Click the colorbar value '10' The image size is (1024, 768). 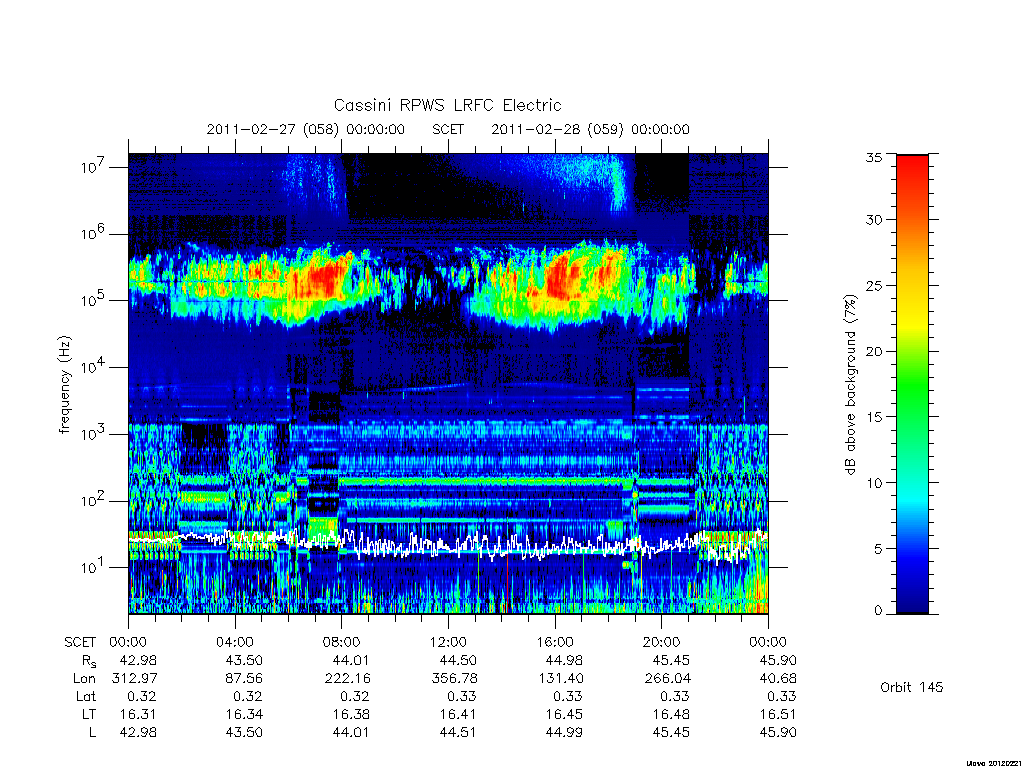coord(873,483)
